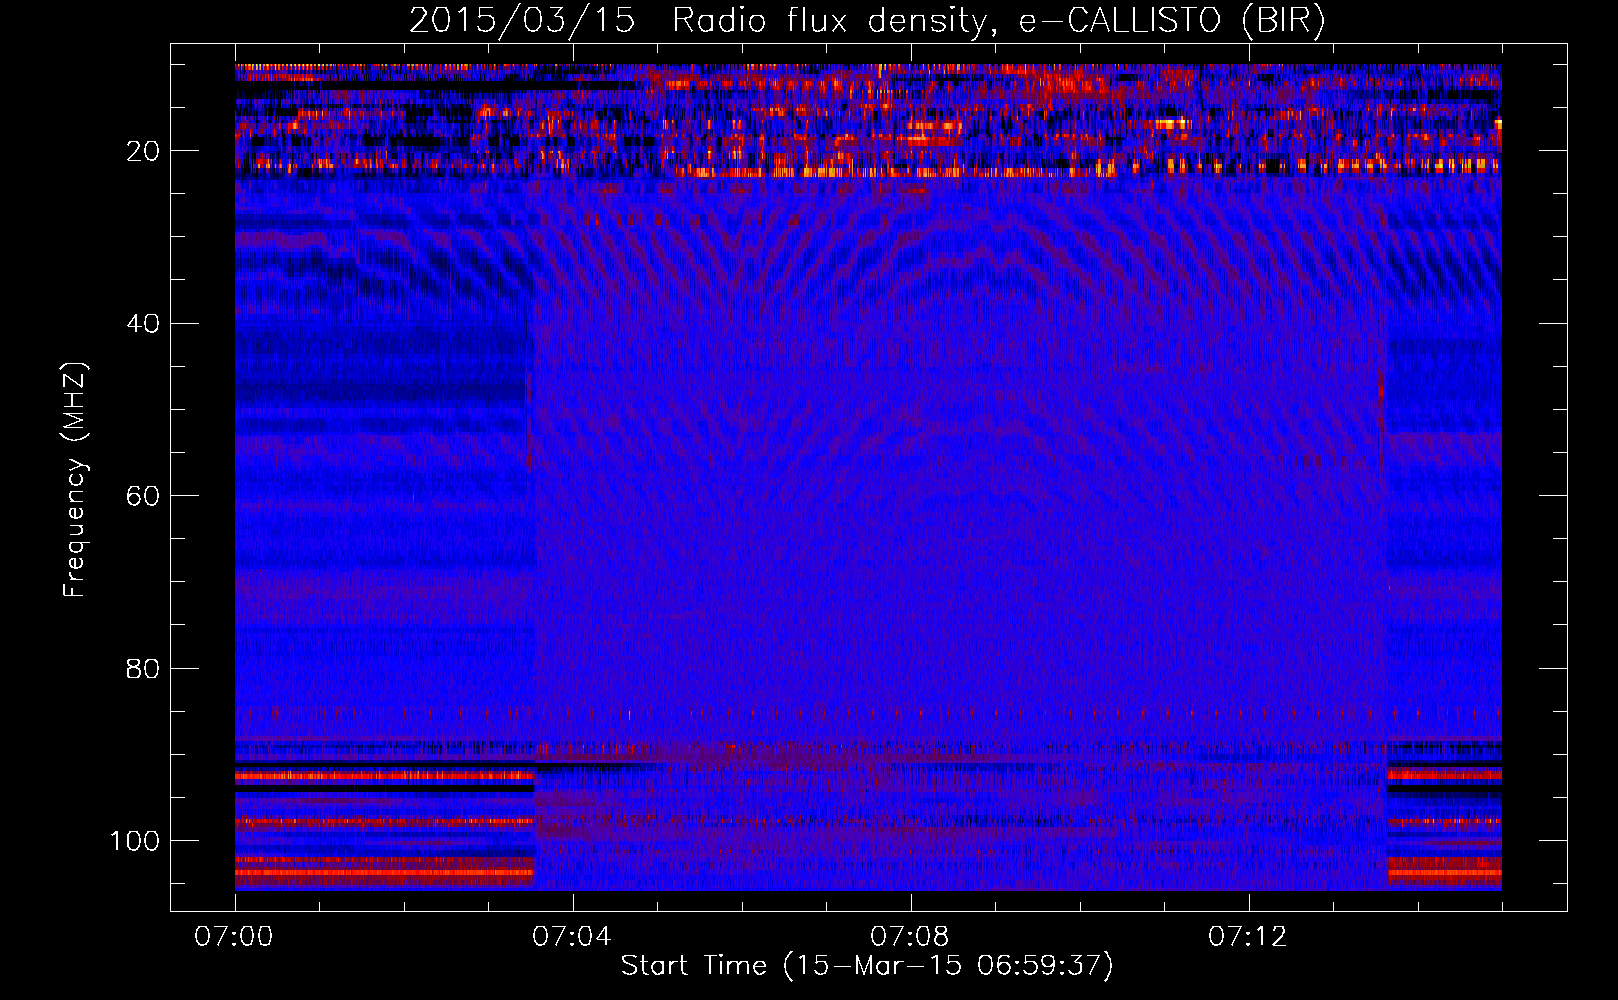Image resolution: width=1618 pixels, height=1000 pixels.
Task: Click the 80 frequency tick label
Action: 143,668
